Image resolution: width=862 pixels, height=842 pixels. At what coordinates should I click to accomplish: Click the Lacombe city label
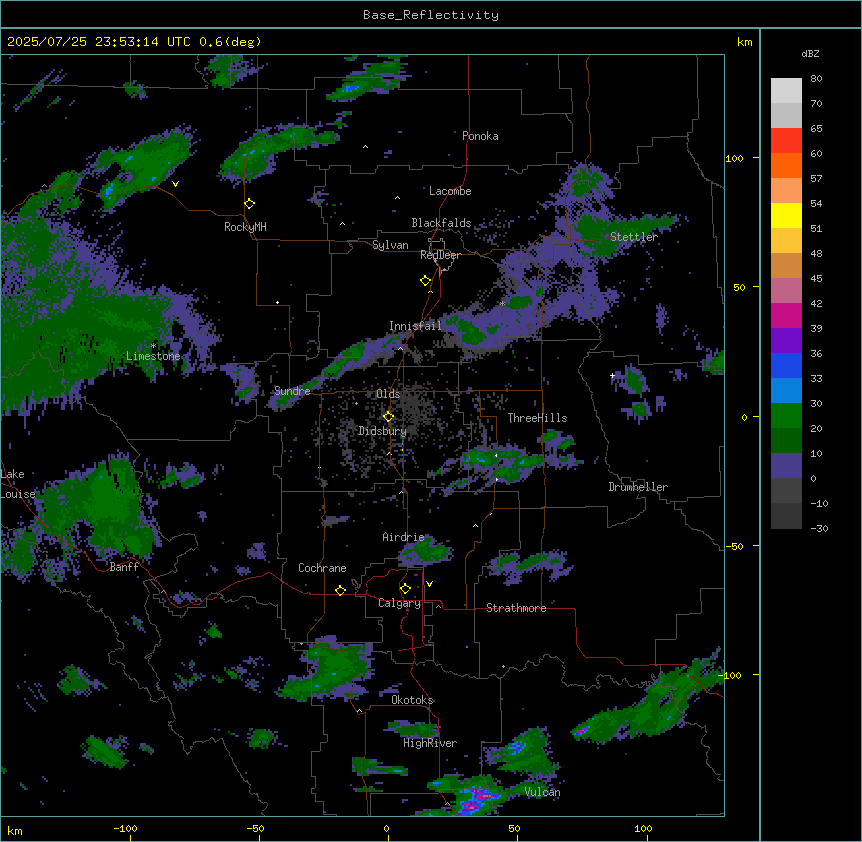(x=450, y=191)
